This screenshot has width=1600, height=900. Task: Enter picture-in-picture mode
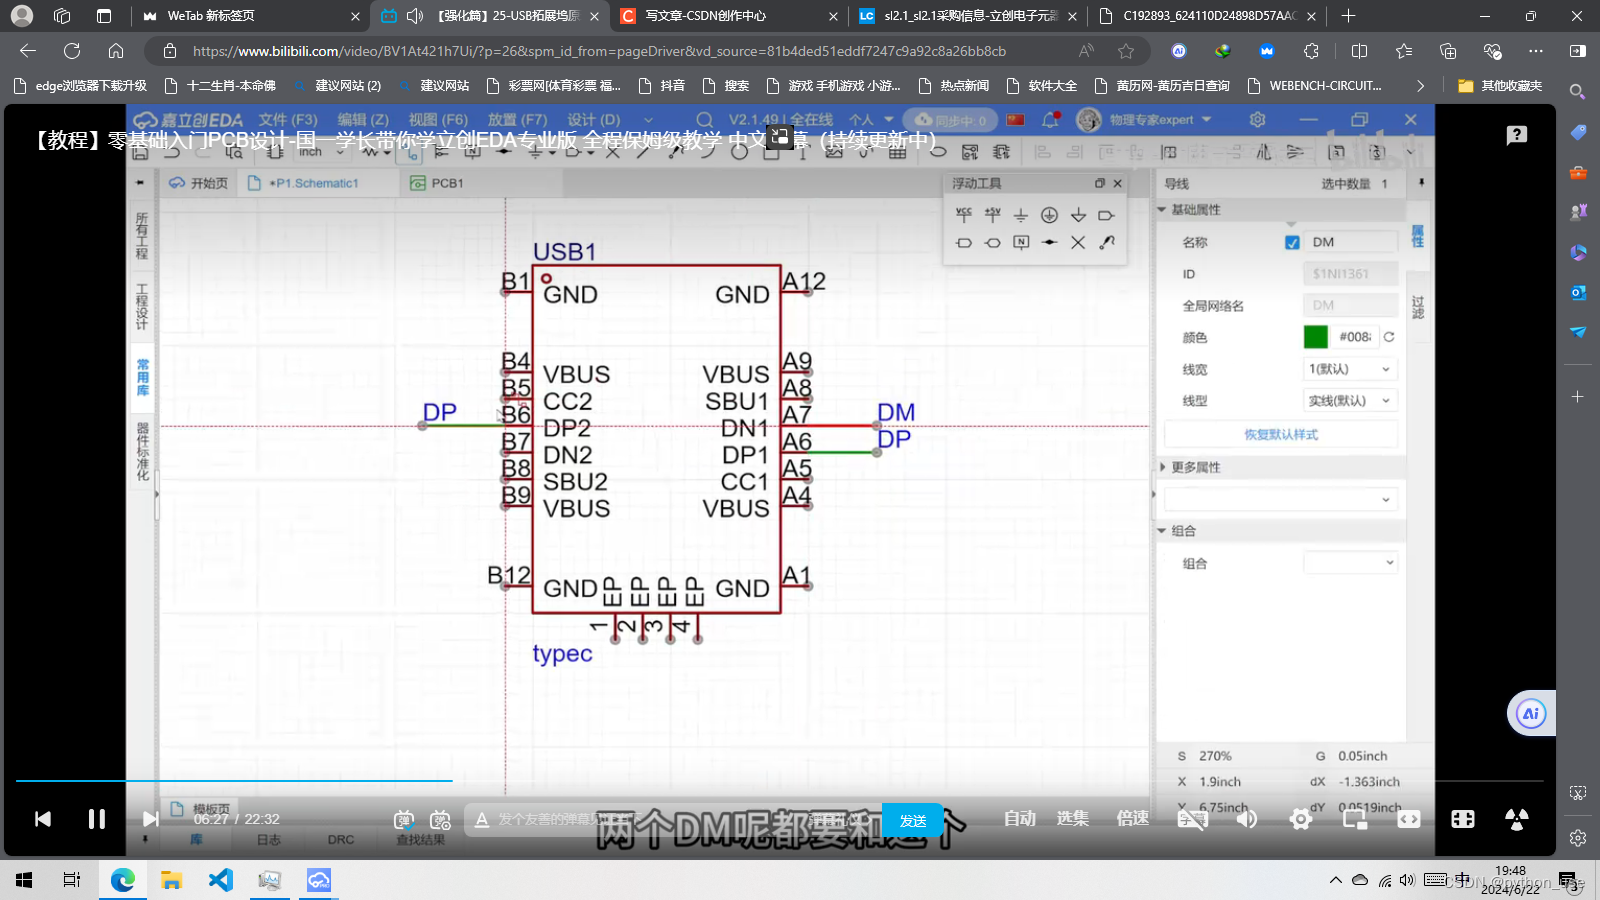point(1354,819)
